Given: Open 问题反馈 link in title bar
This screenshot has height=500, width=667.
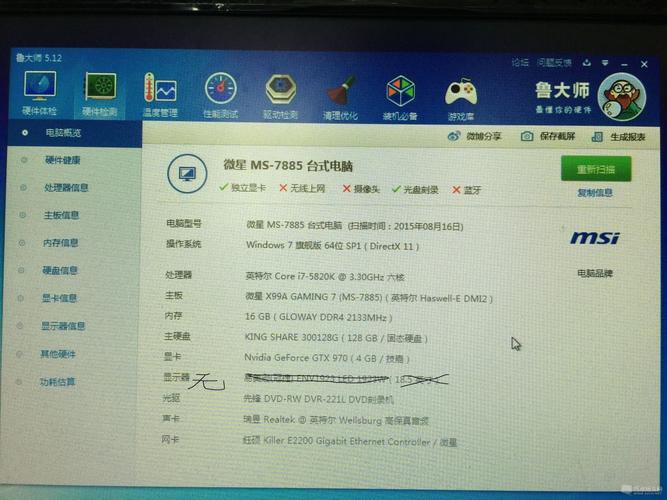Looking at the screenshot, I should [x=554, y=63].
